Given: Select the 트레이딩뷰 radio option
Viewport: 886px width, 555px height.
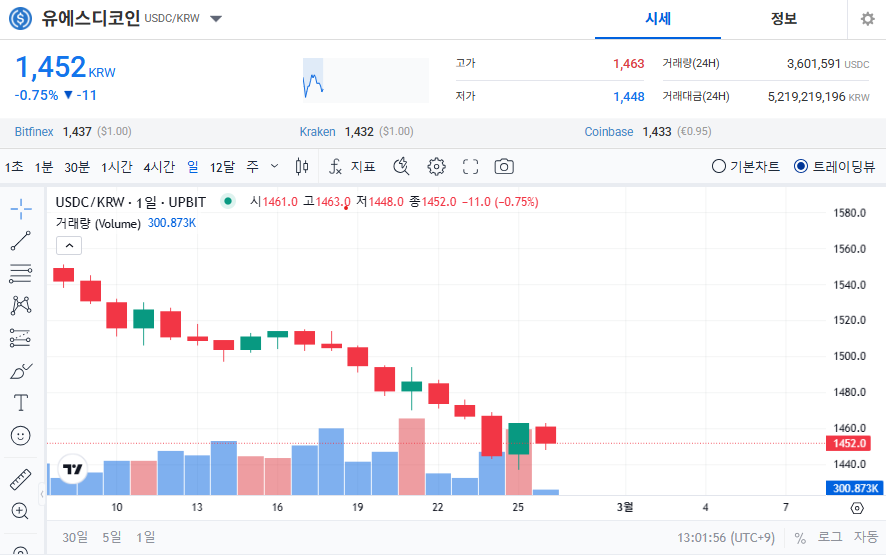Looking at the screenshot, I should [835, 167].
